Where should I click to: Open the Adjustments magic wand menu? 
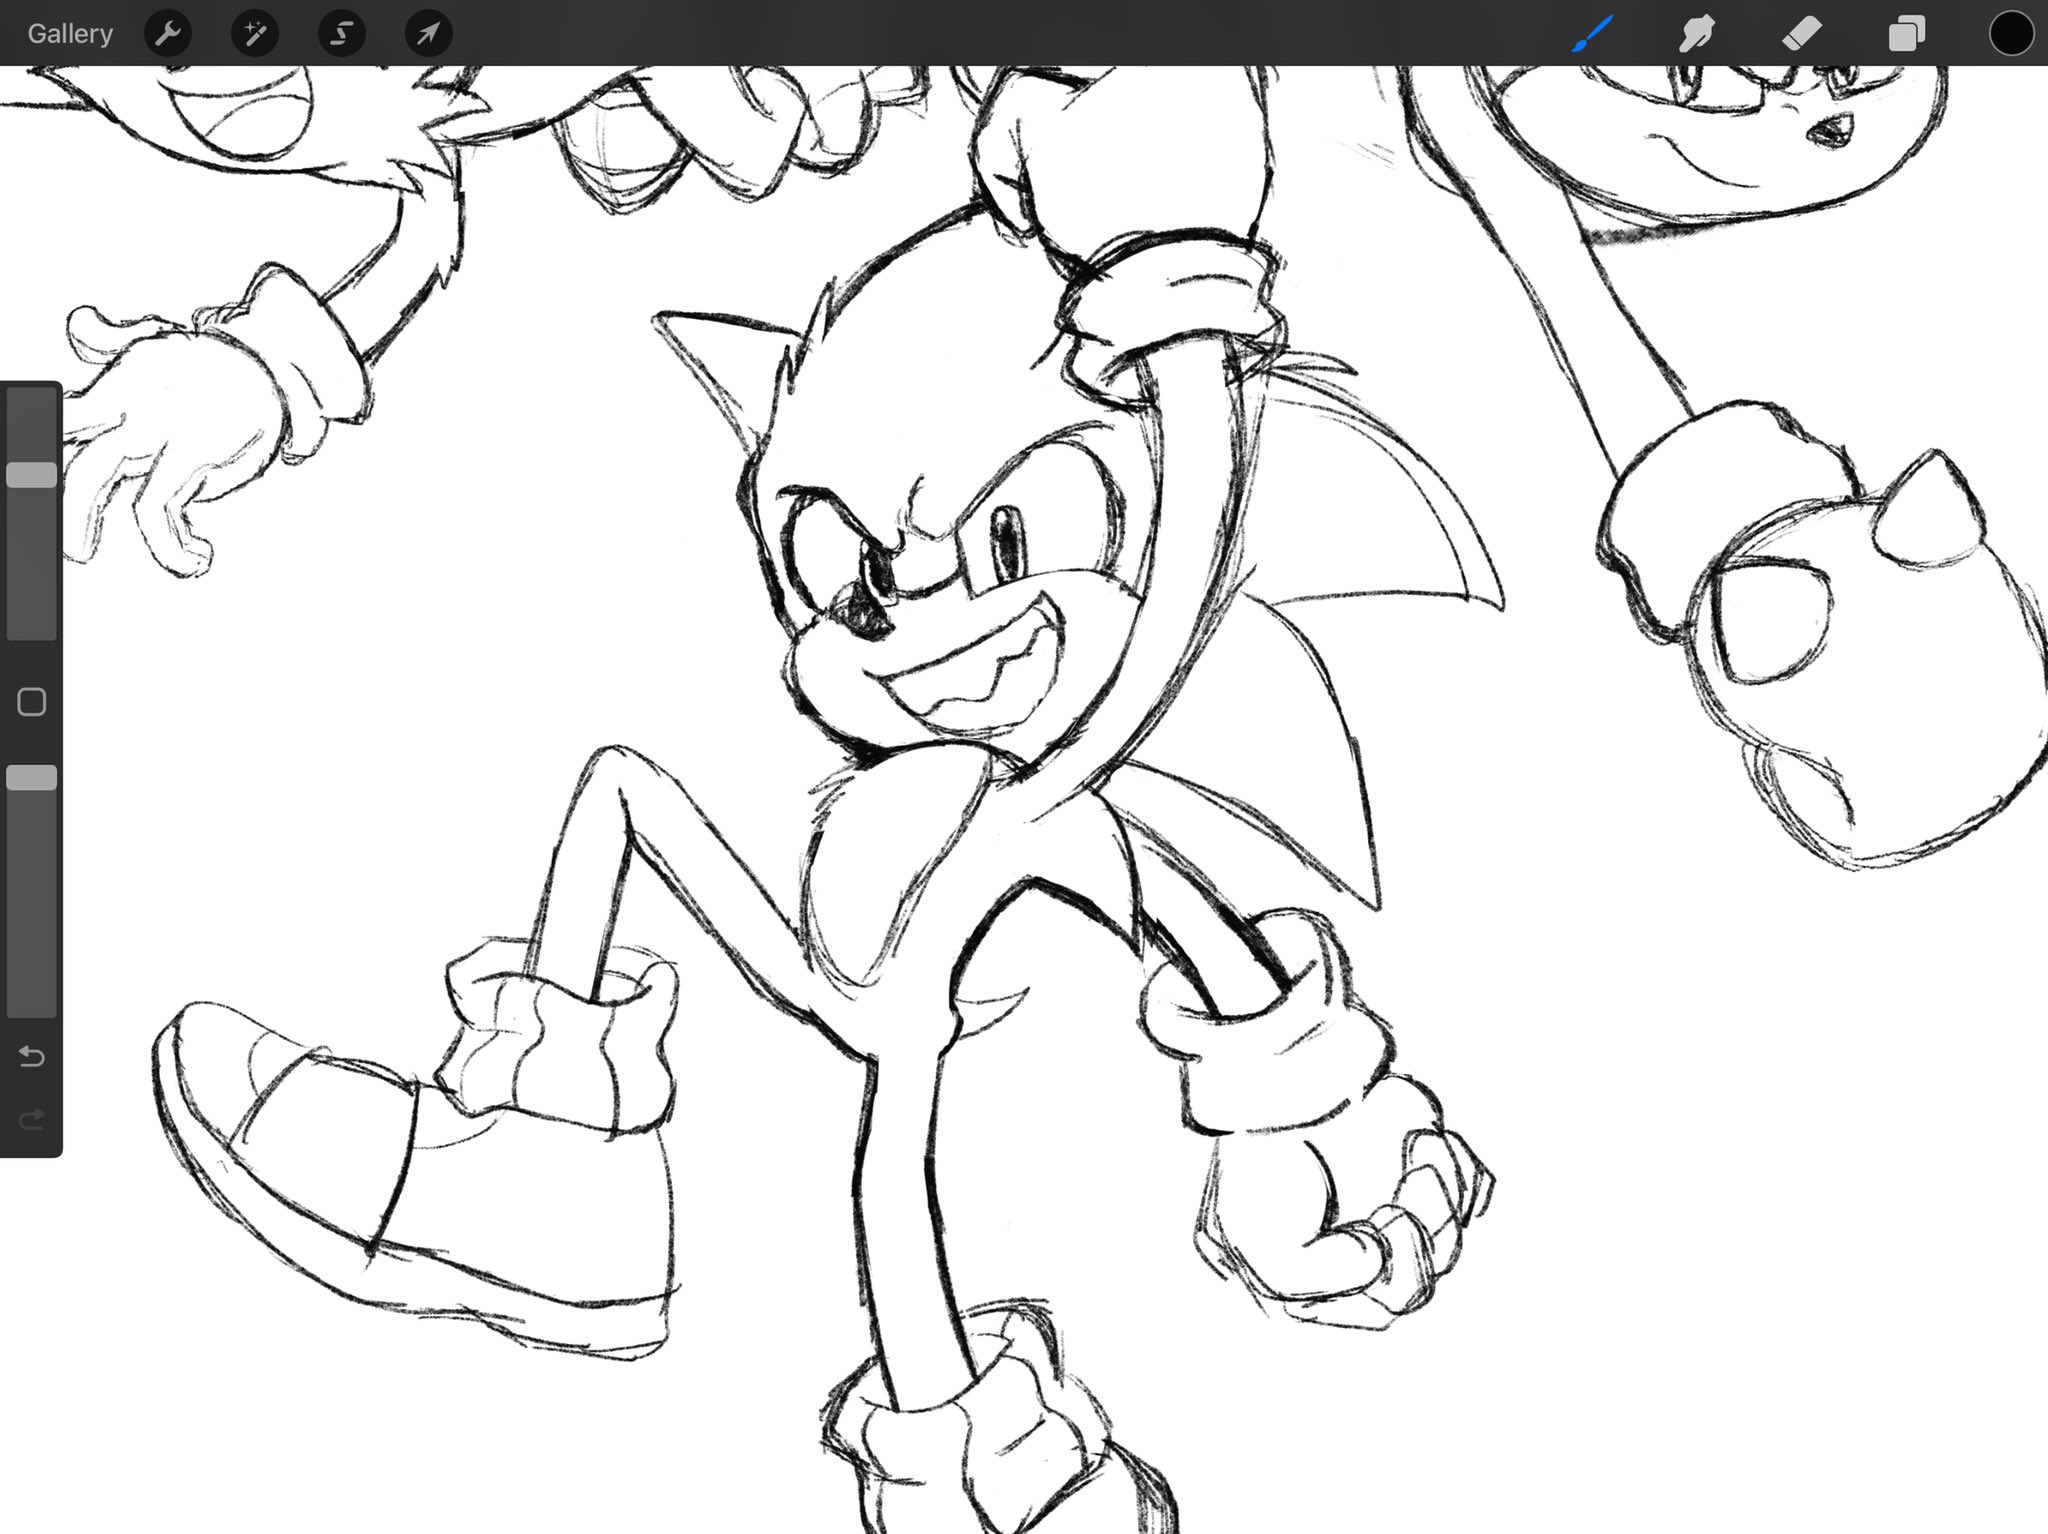255,34
